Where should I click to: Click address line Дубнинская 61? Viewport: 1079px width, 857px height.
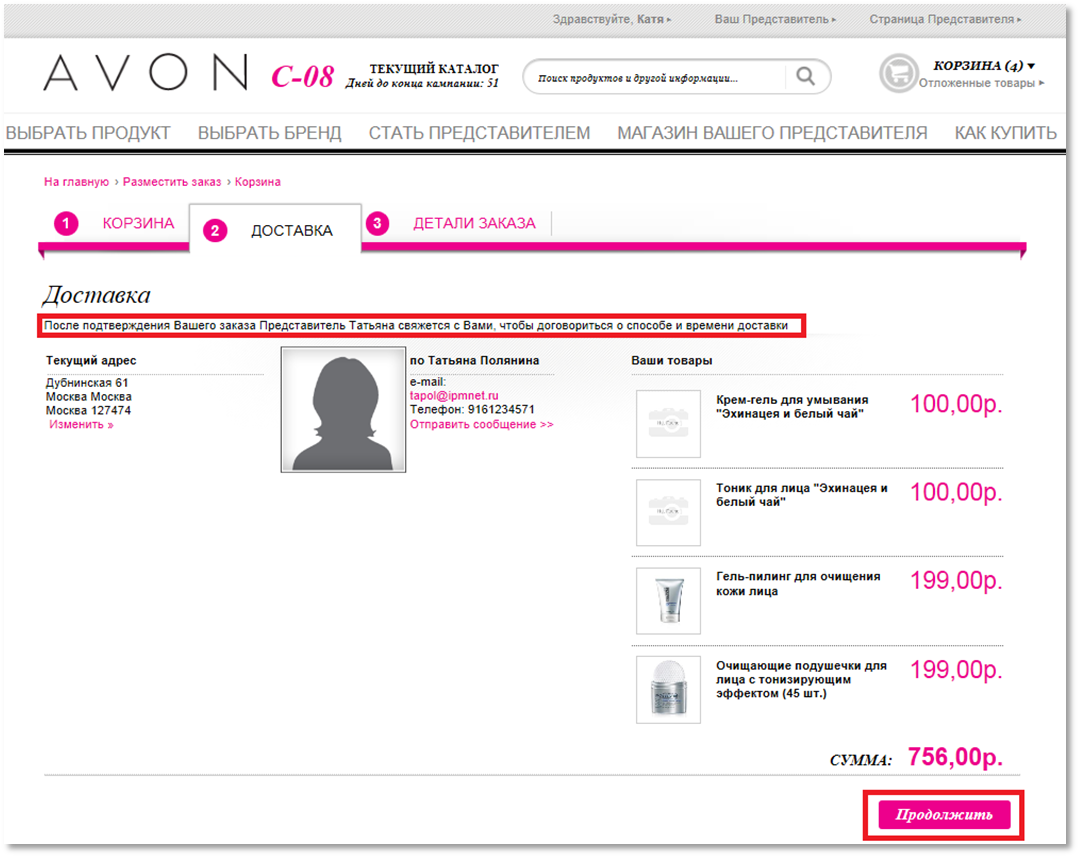(87, 383)
